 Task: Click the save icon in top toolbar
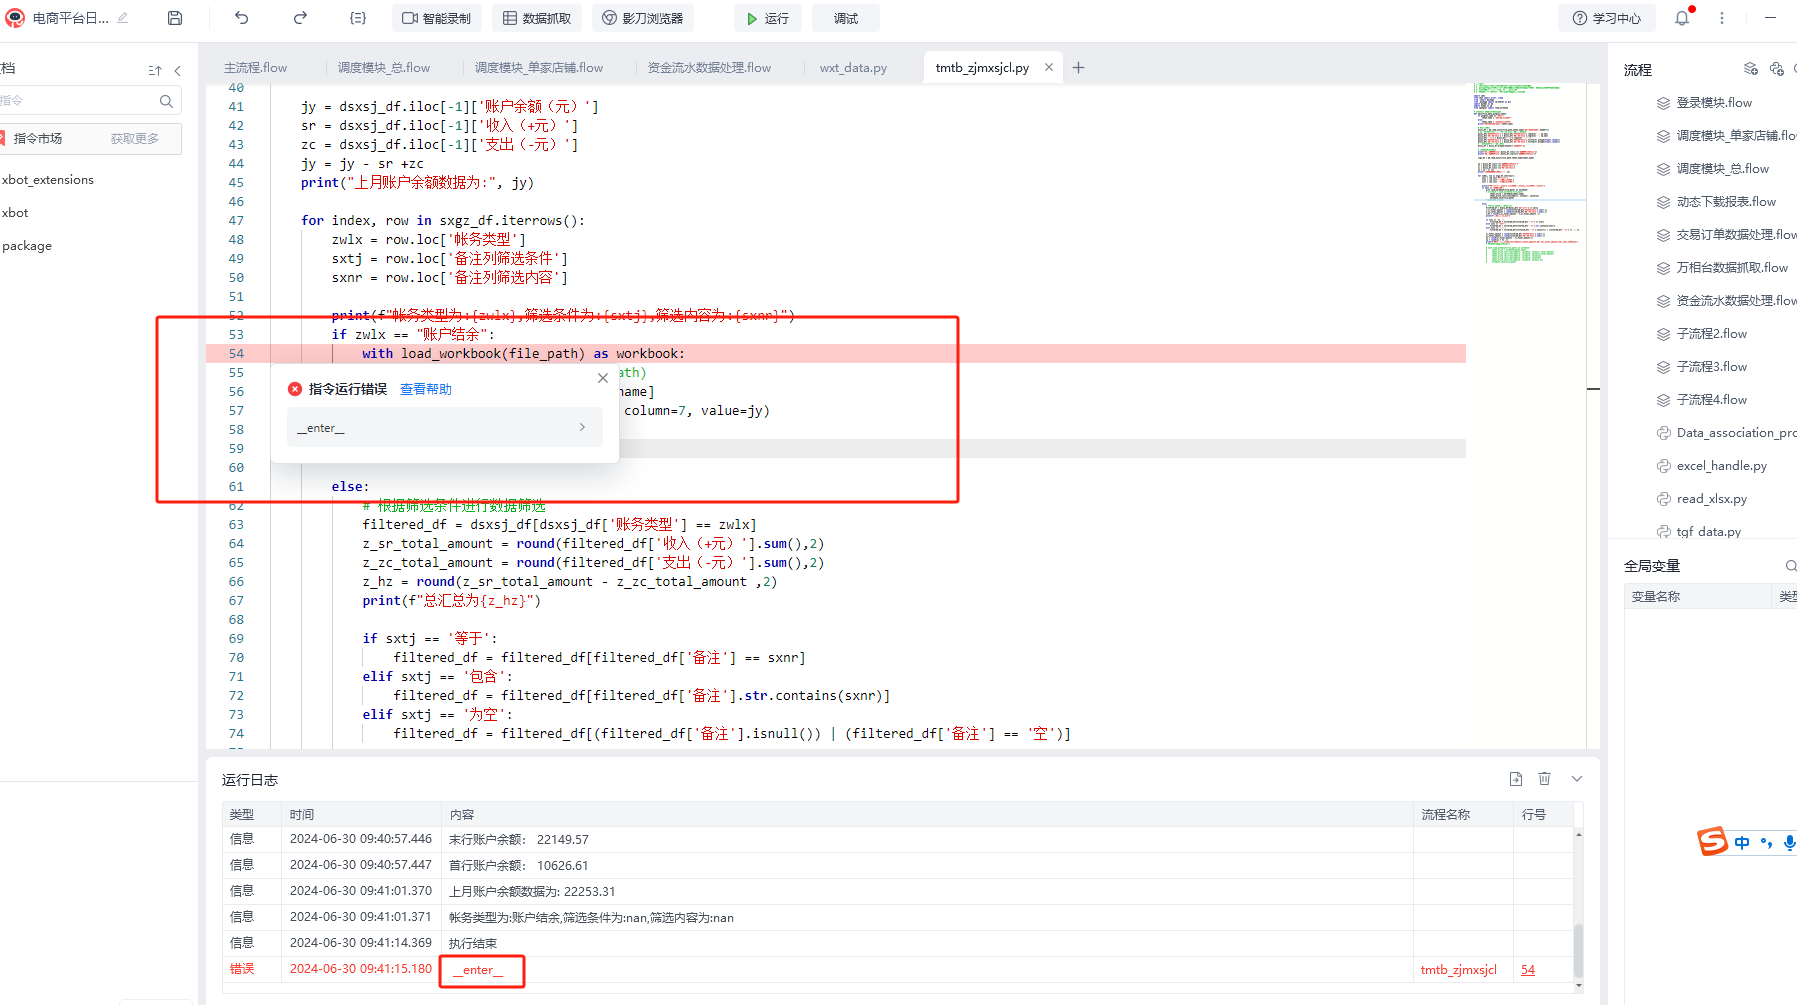click(x=175, y=18)
